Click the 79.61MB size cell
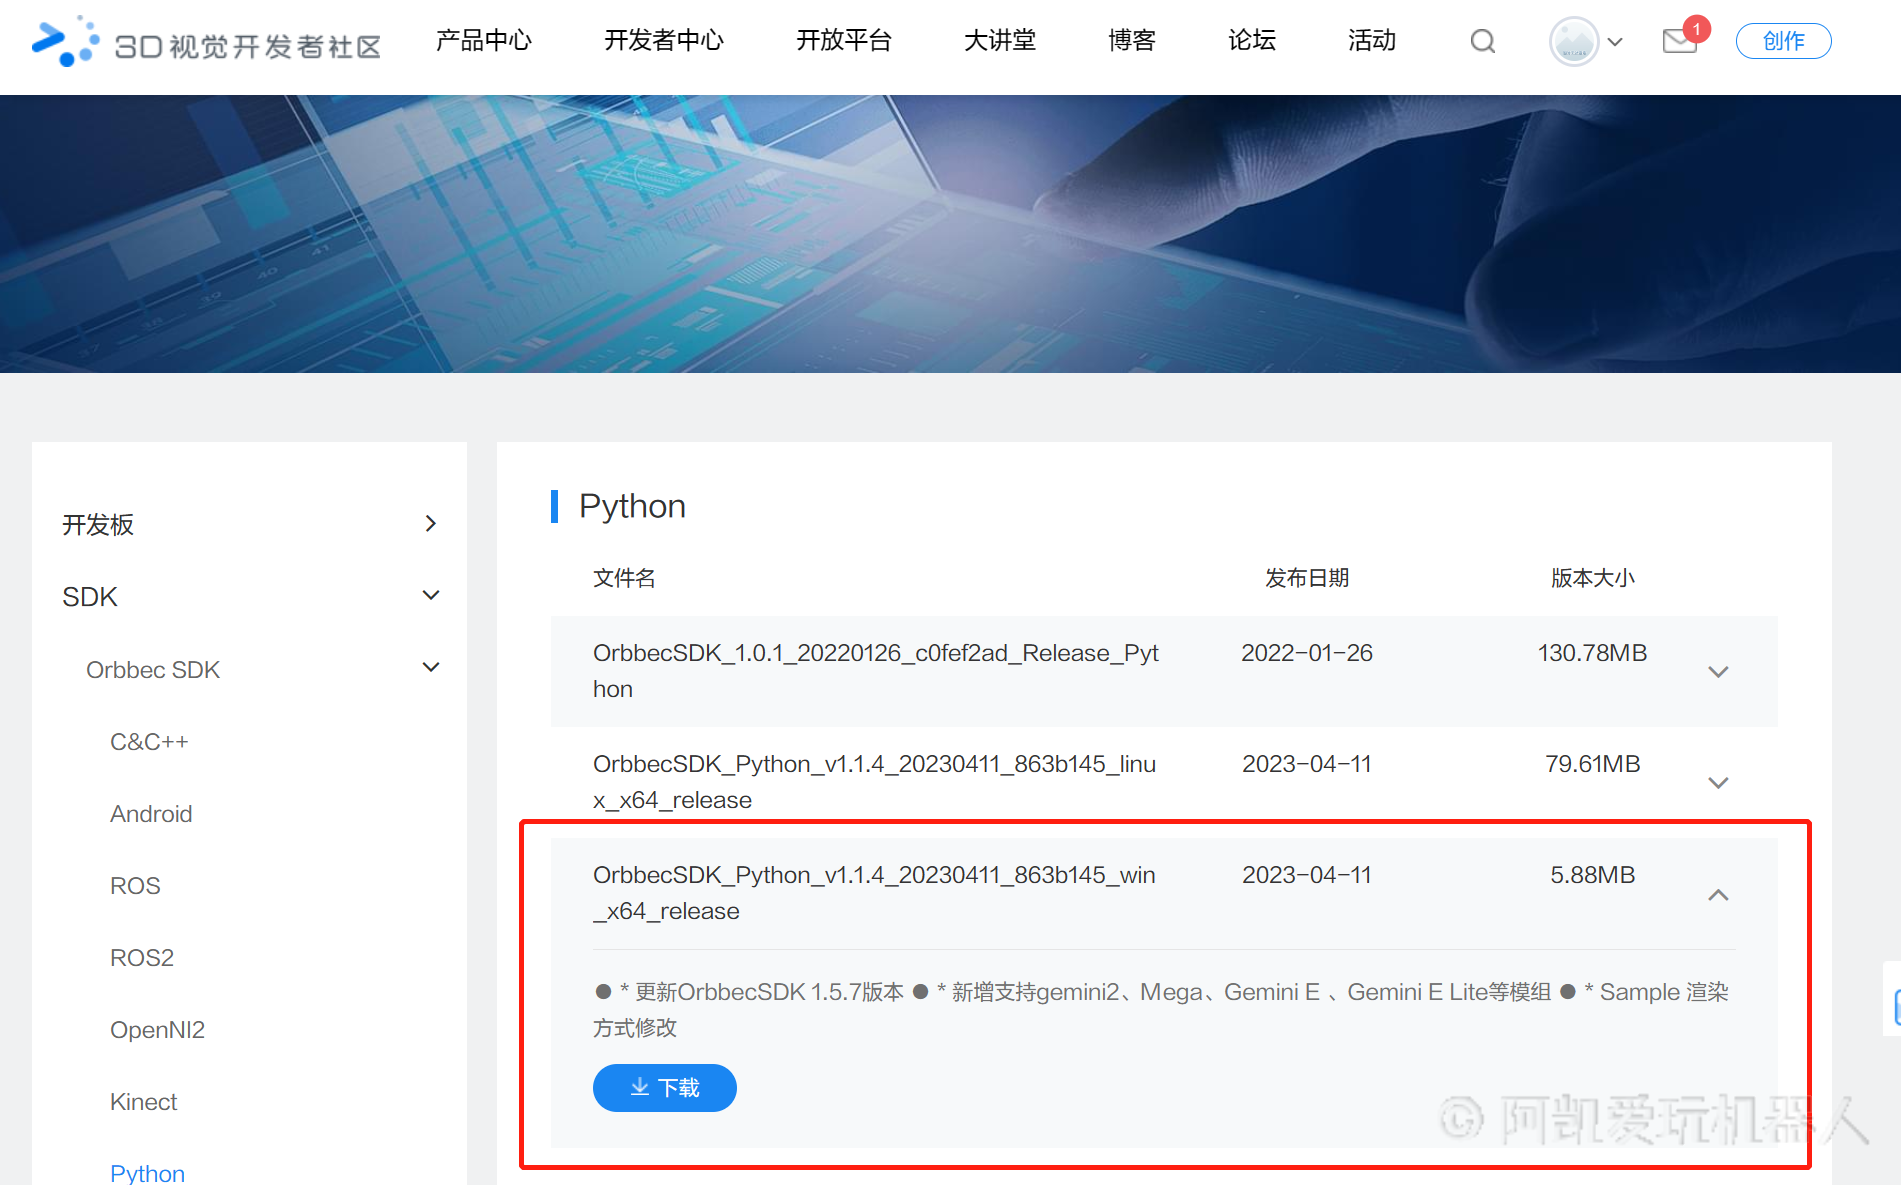1901x1185 pixels. (1592, 764)
